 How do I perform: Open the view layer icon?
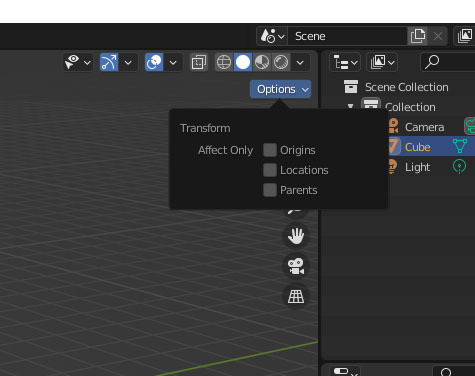click(465, 36)
